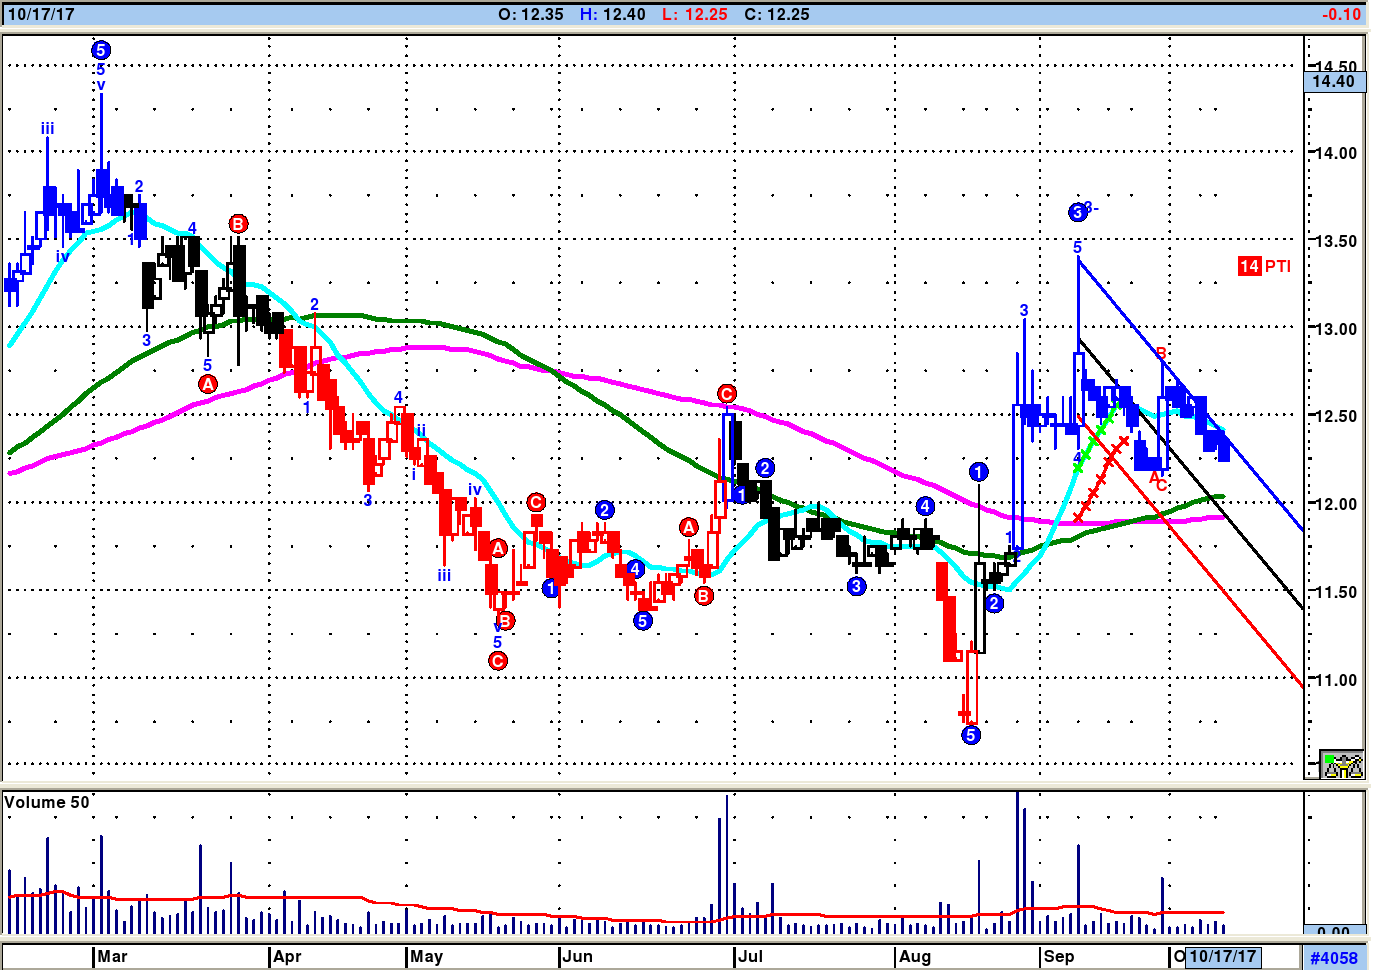
Task: Select the circled red A marker below the late-March low
Action: [207, 384]
